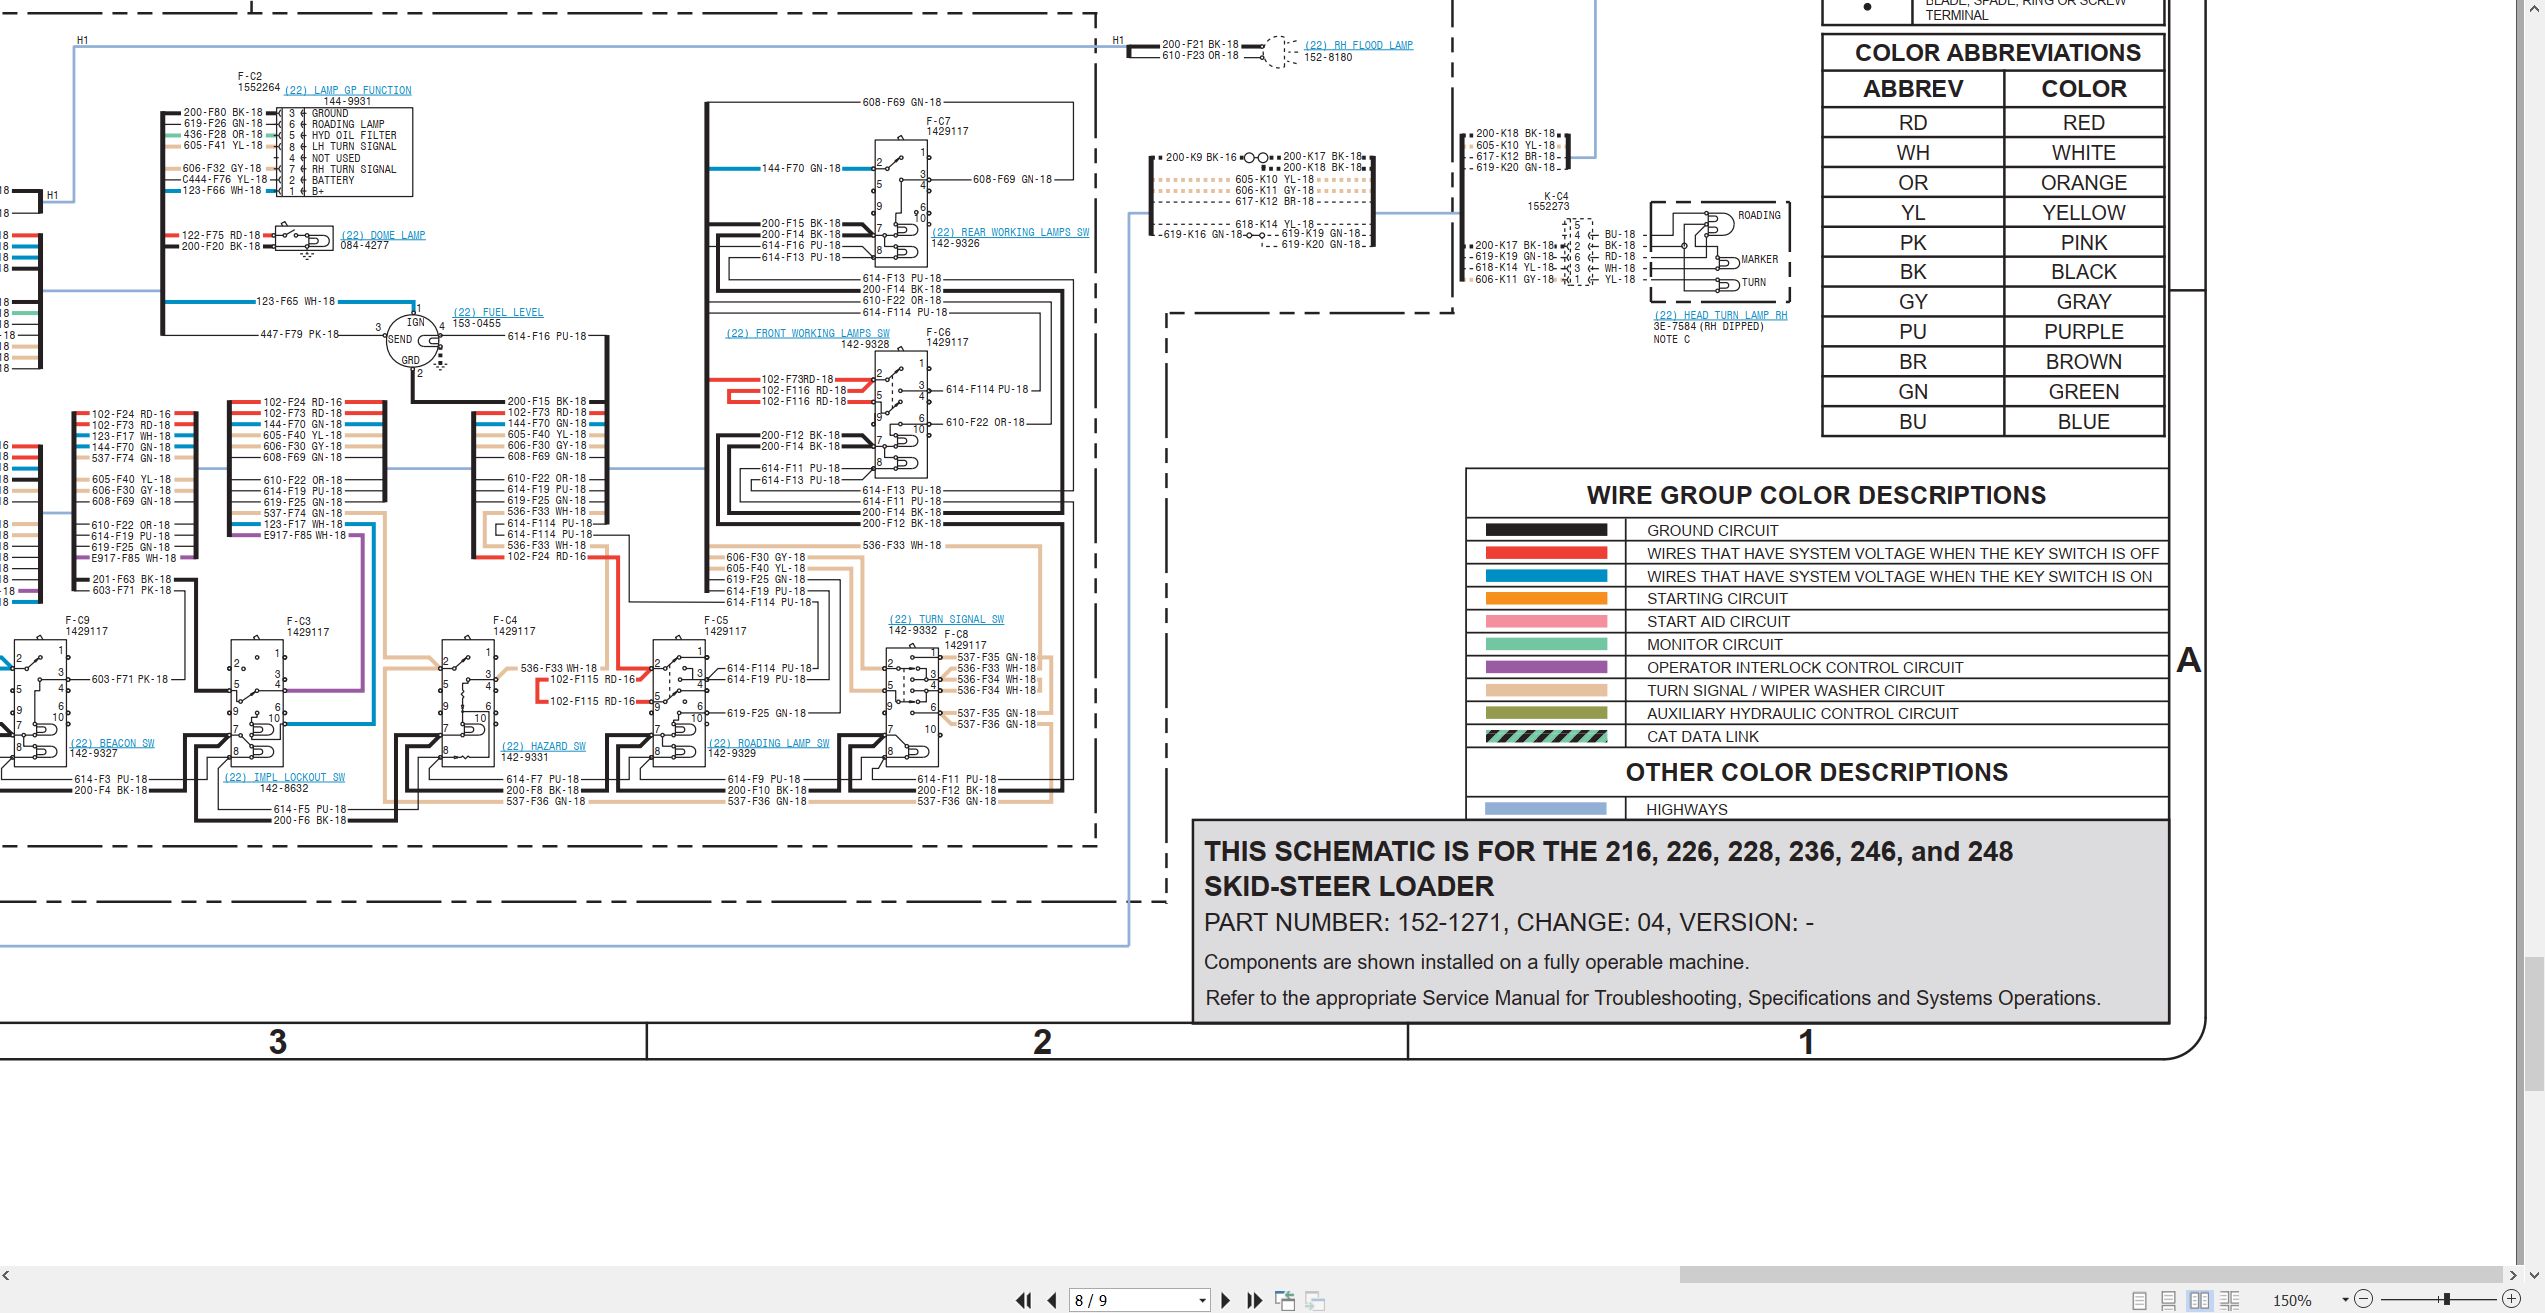Click the scroll left arrow
Viewport: 2545px width, 1313px height.
7,1275
